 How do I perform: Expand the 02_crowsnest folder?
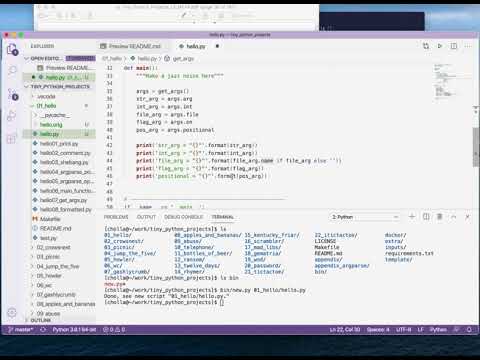(x=53, y=247)
